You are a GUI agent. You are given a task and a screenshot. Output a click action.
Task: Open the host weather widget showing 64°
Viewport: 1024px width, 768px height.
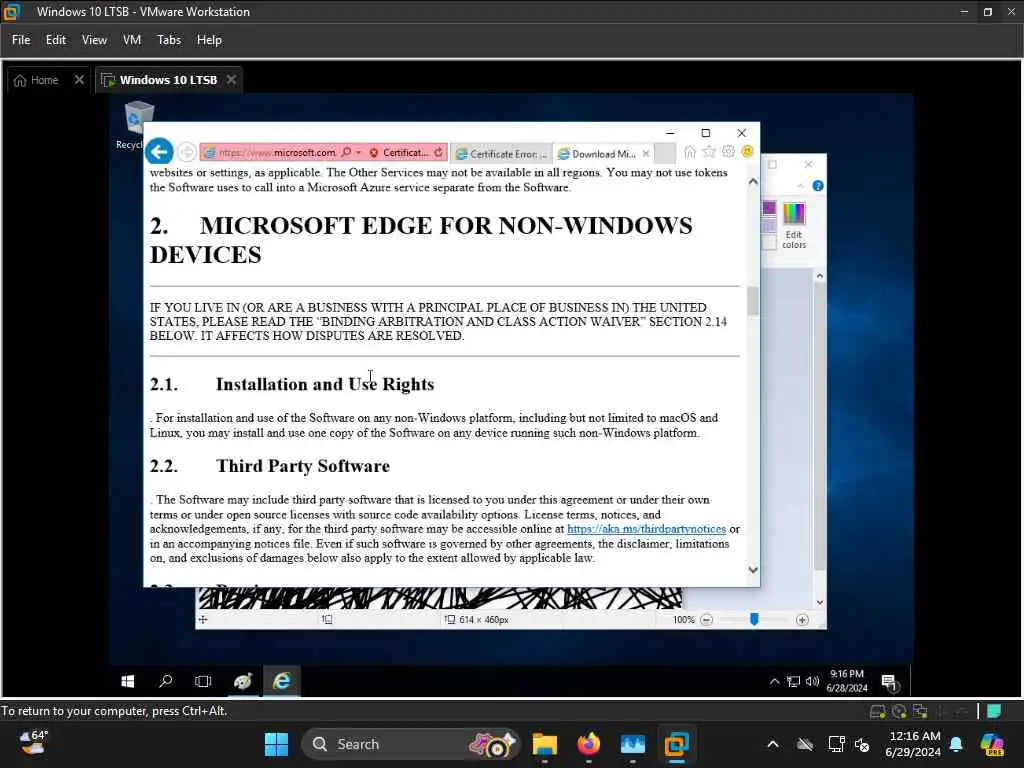(x=33, y=743)
